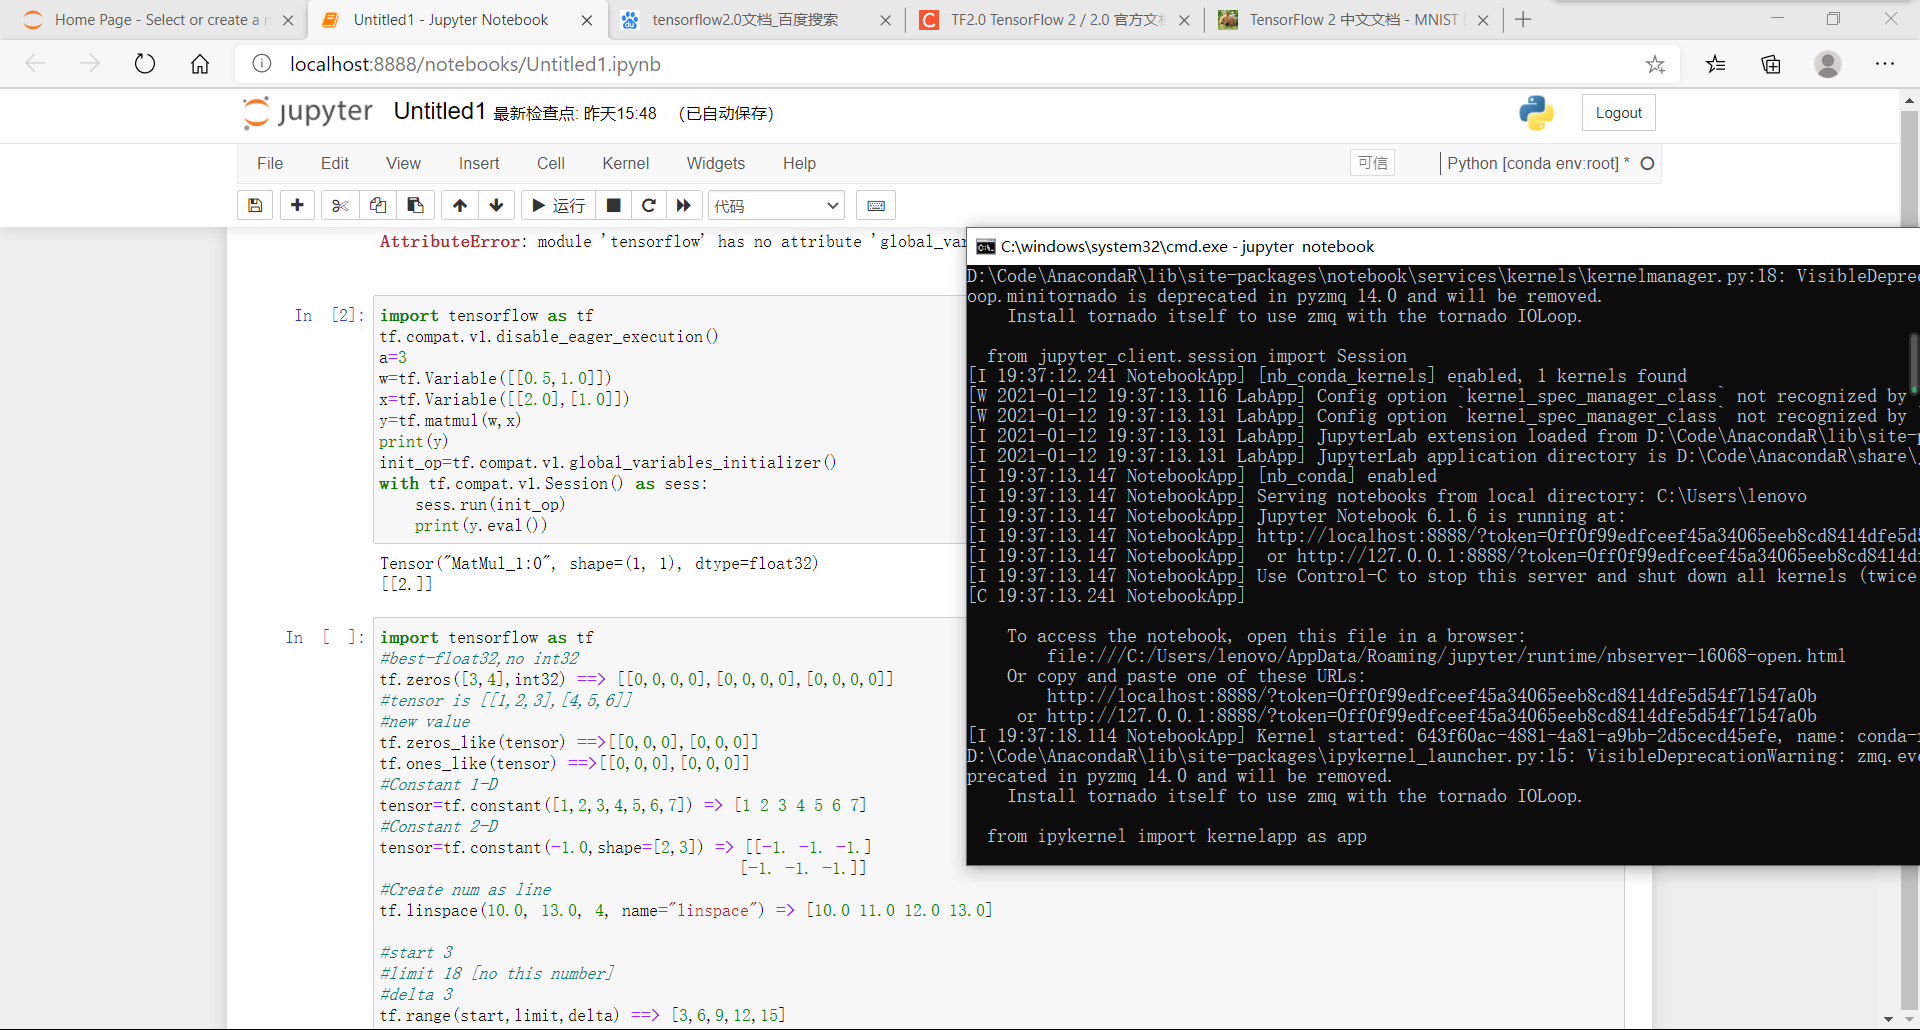Open the Kernel menu
The height and width of the screenshot is (1030, 1920).
coord(626,163)
